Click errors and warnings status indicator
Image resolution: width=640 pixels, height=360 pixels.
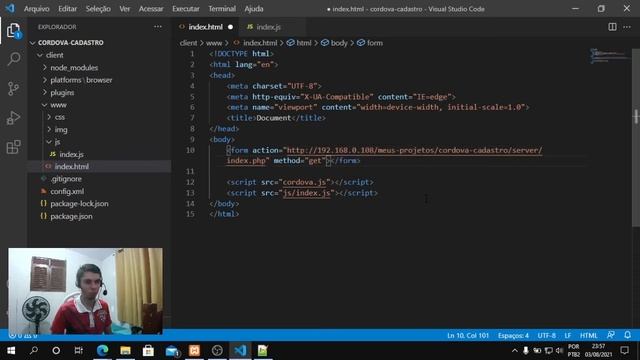tap(23, 336)
